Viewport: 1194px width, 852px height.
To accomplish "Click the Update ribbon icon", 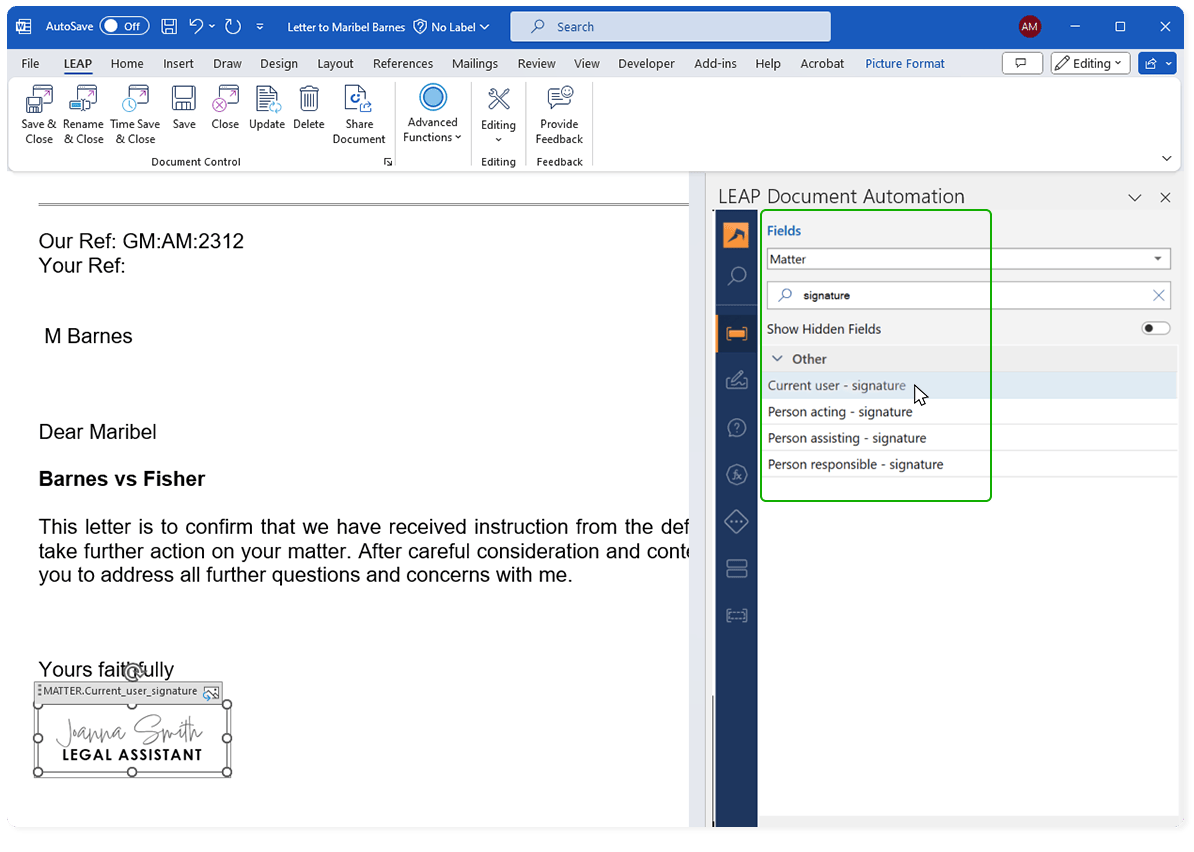I will (x=267, y=108).
